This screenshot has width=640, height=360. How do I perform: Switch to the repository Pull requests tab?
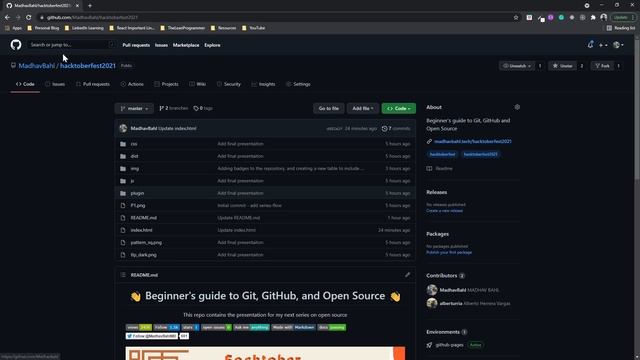click(x=93, y=84)
